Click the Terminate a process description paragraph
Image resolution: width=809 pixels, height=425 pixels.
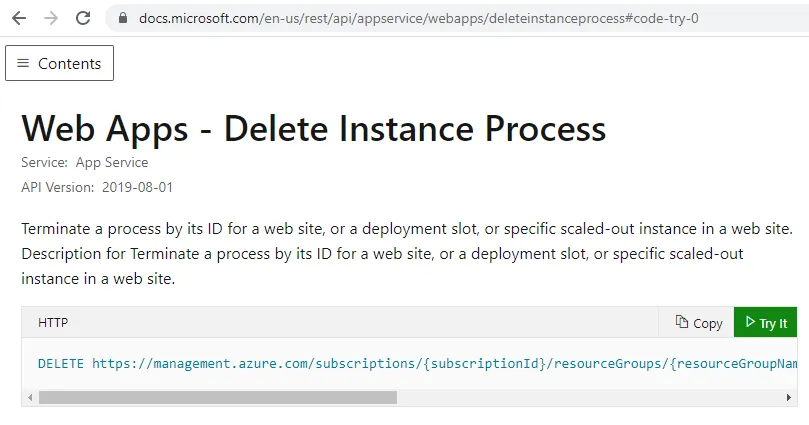click(407, 254)
